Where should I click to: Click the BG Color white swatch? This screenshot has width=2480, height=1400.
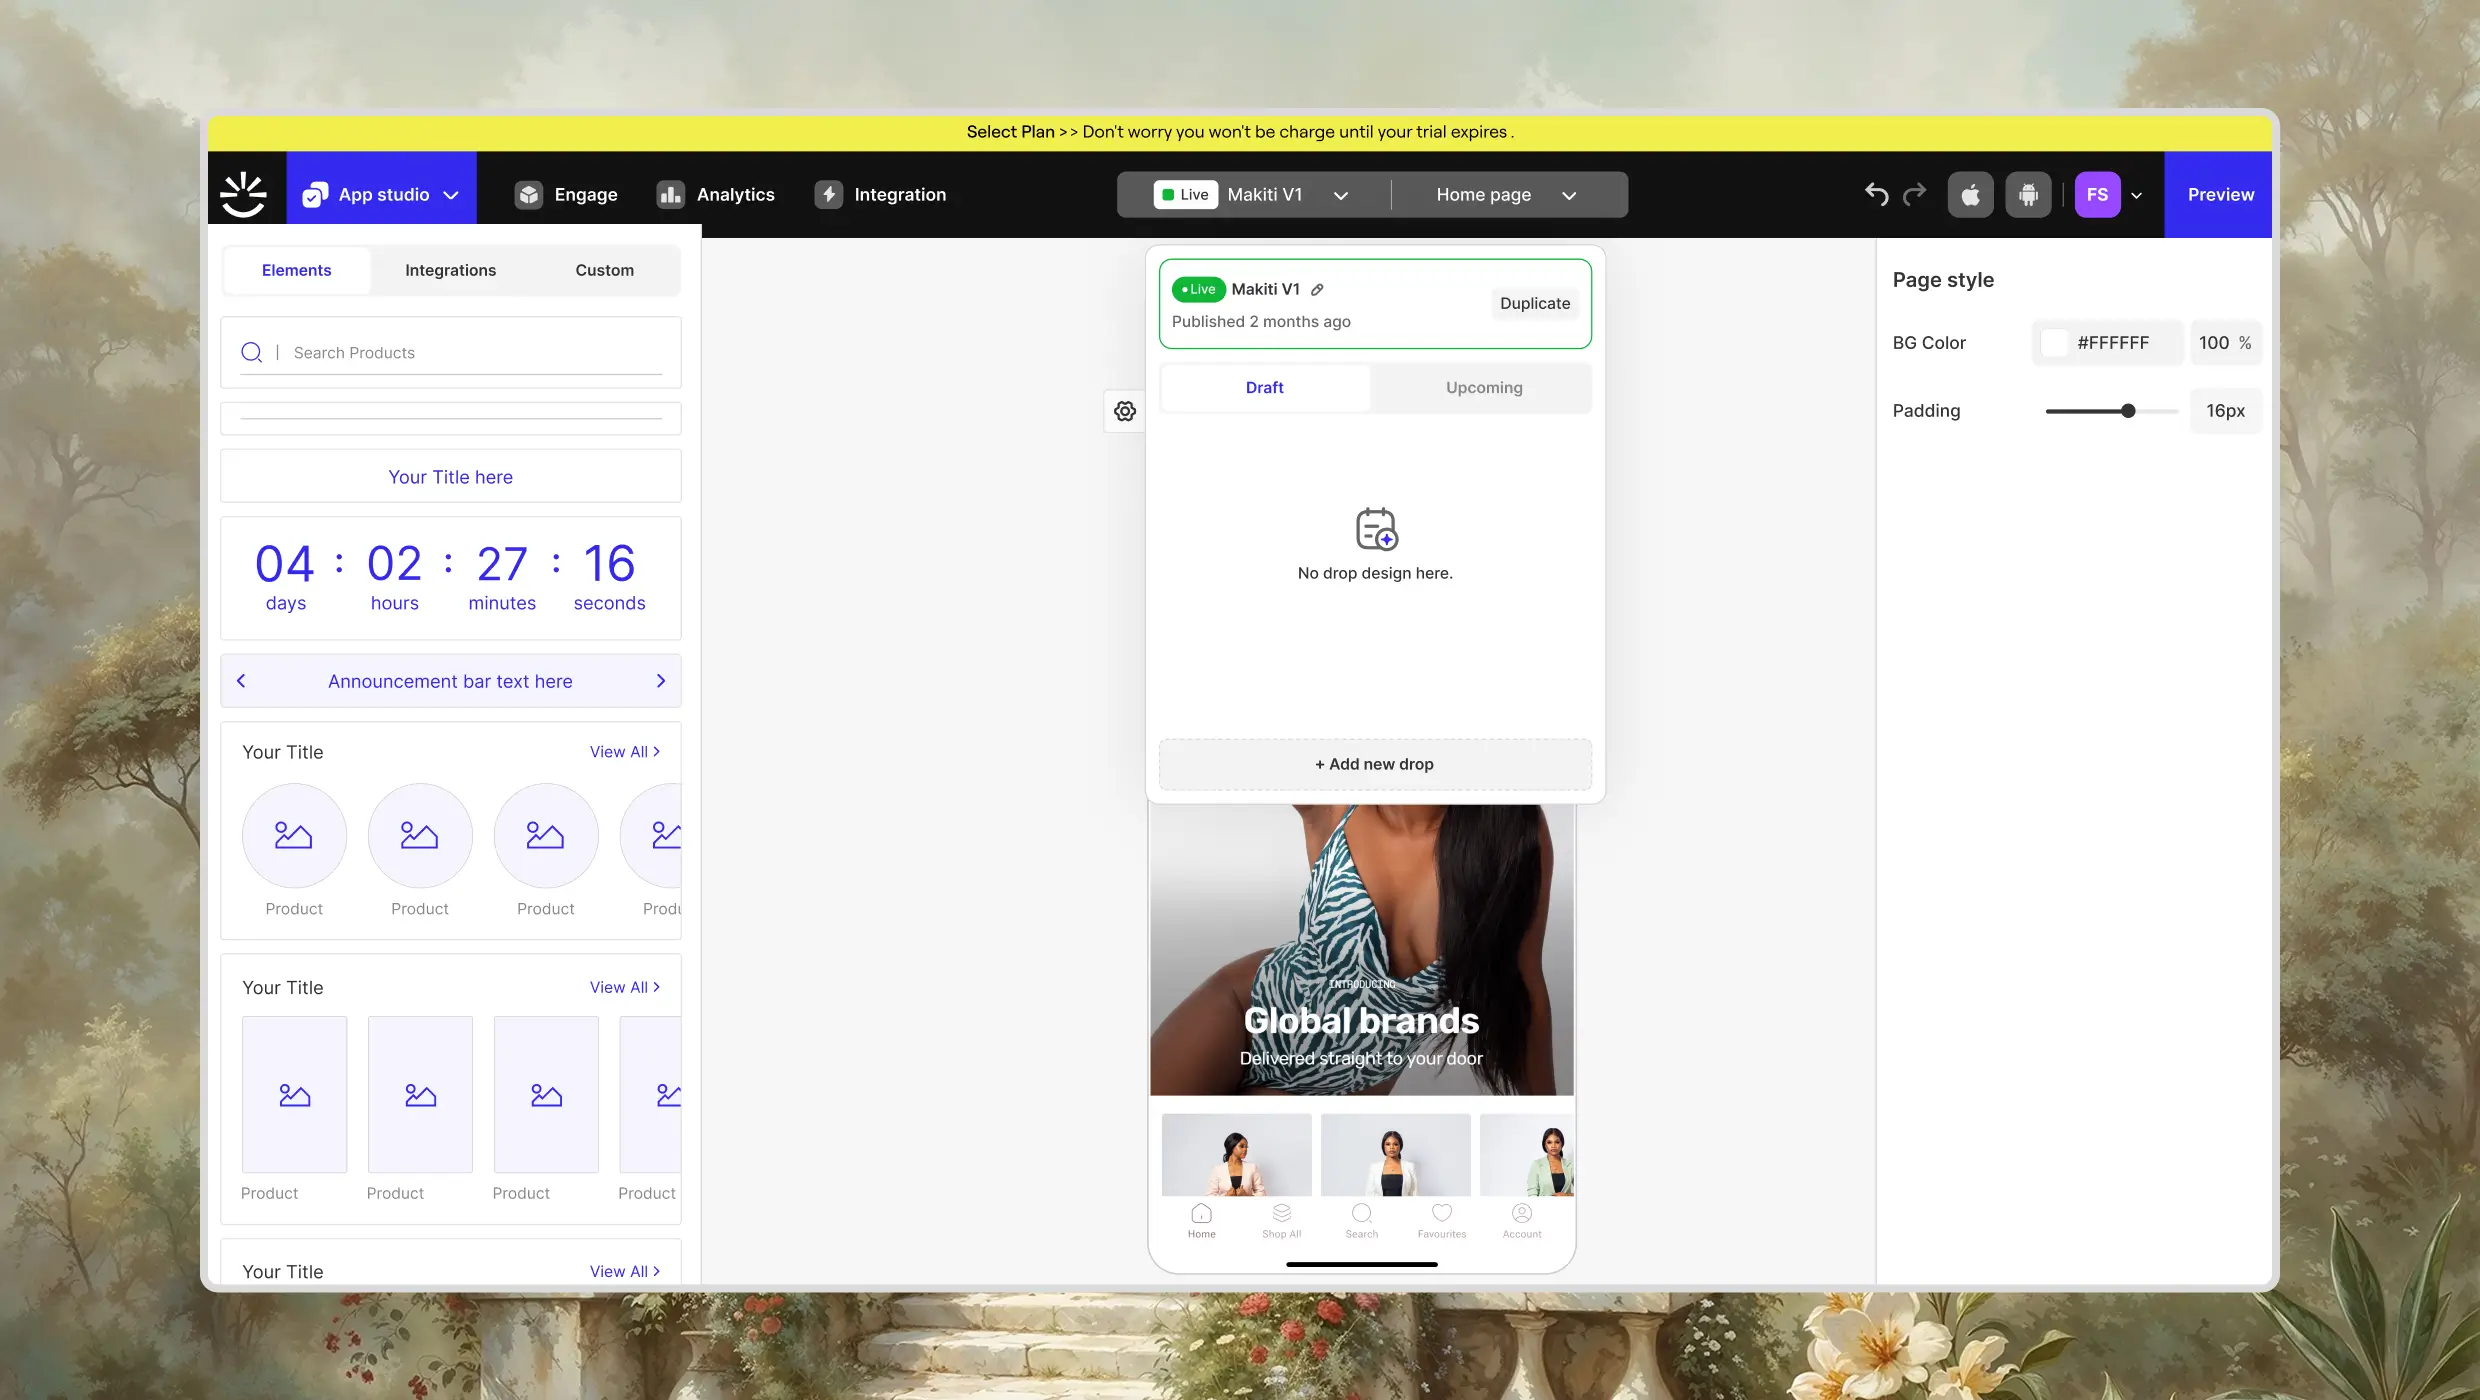tap(2054, 343)
